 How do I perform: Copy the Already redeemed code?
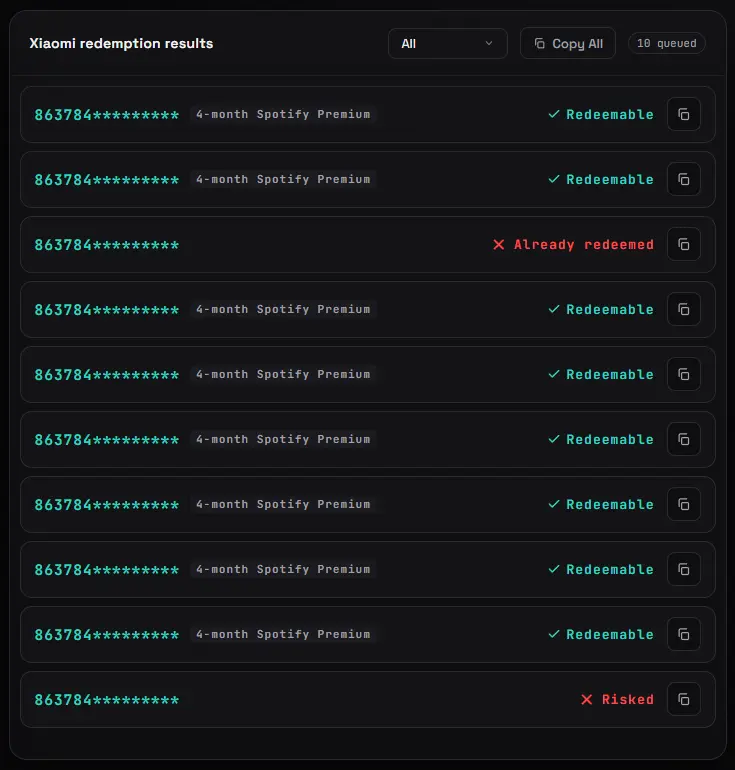[x=683, y=245]
